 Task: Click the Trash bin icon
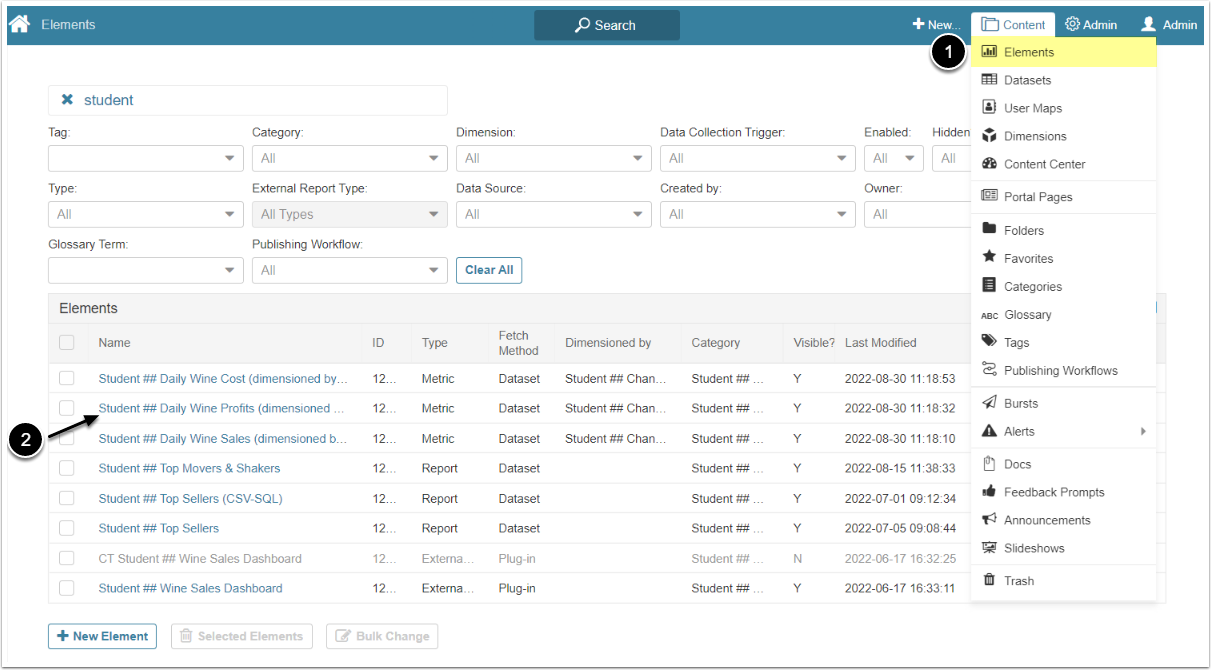[989, 580]
